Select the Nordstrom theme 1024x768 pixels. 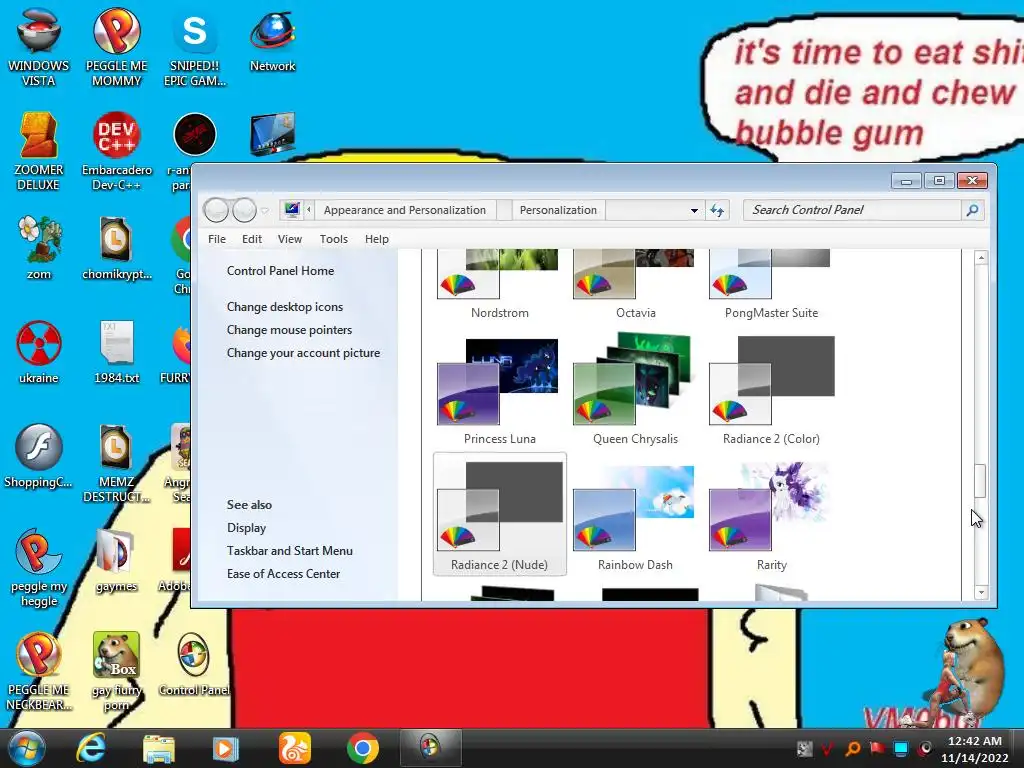coord(500,285)
